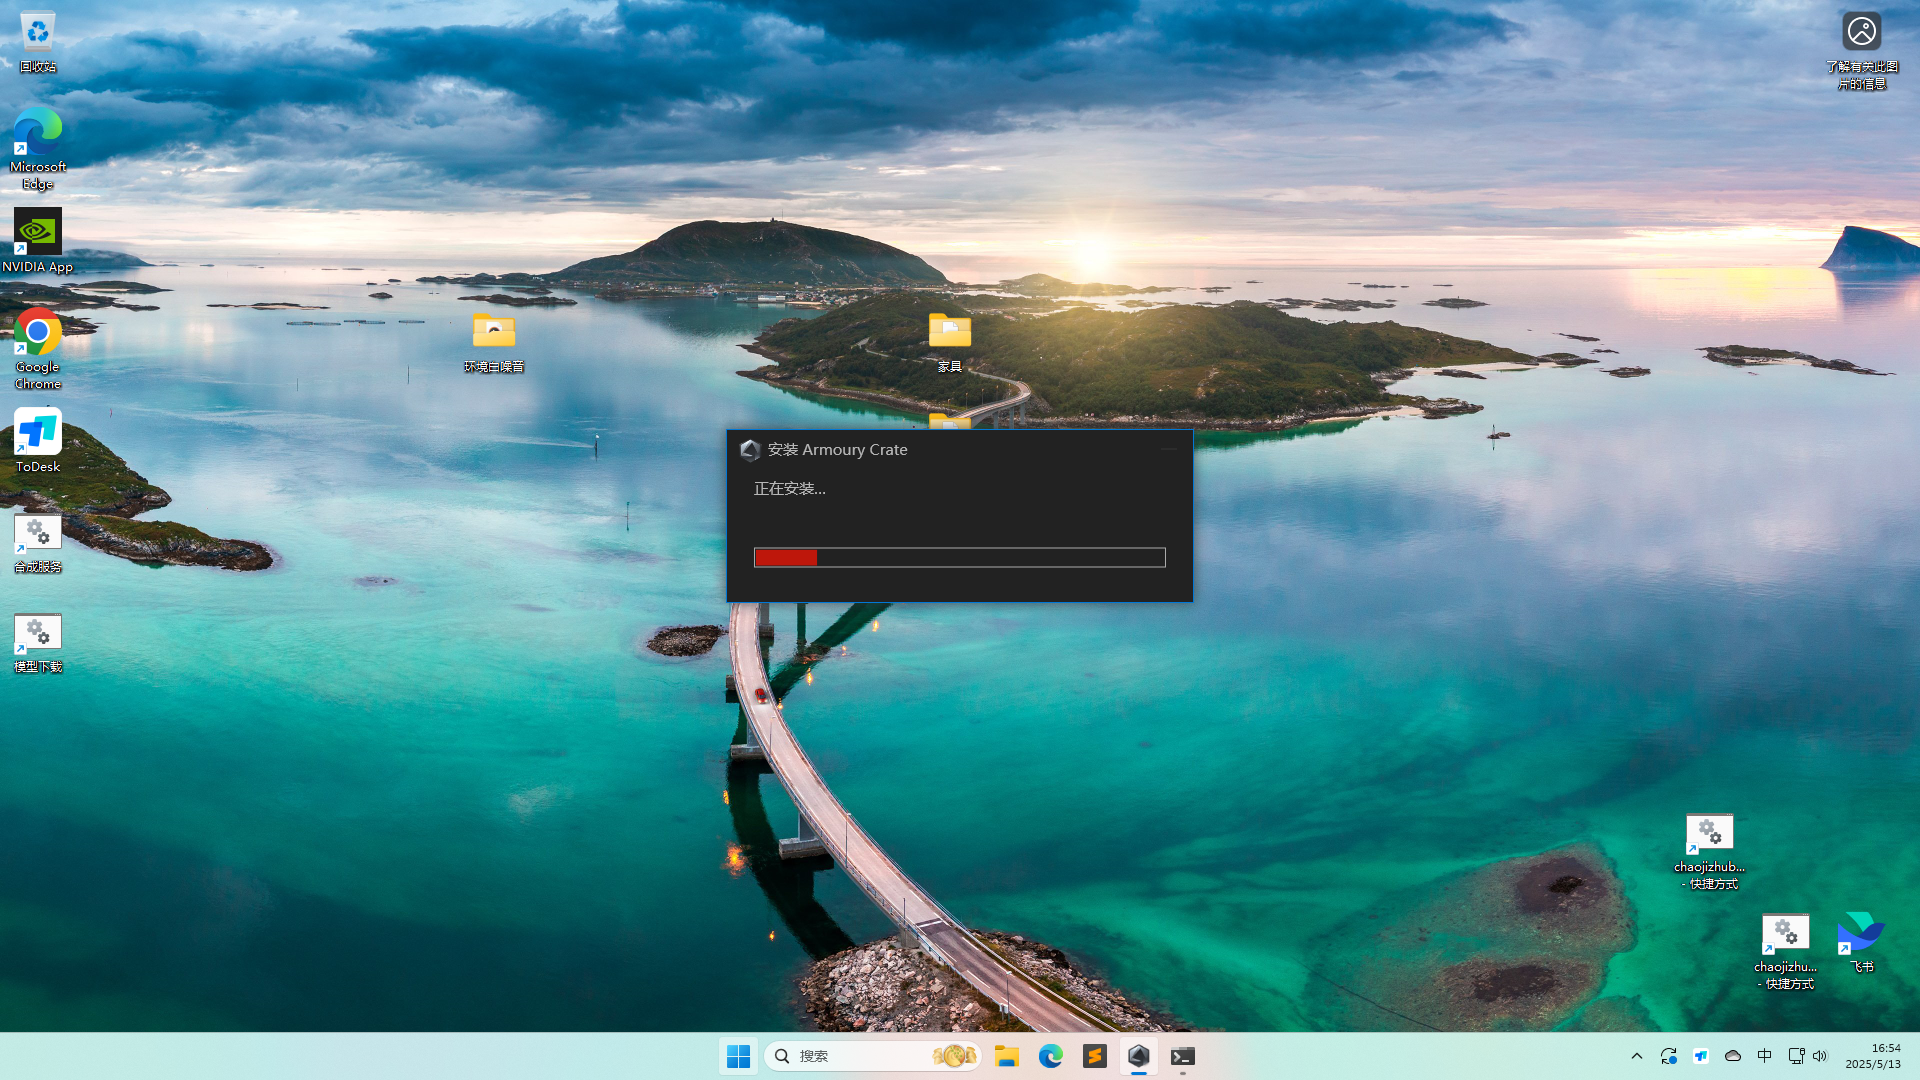The width and height of the screenshot is (1920, 1080).
Task: Expand the hidden tray icons chevron
Action: coord(1636,1056)
